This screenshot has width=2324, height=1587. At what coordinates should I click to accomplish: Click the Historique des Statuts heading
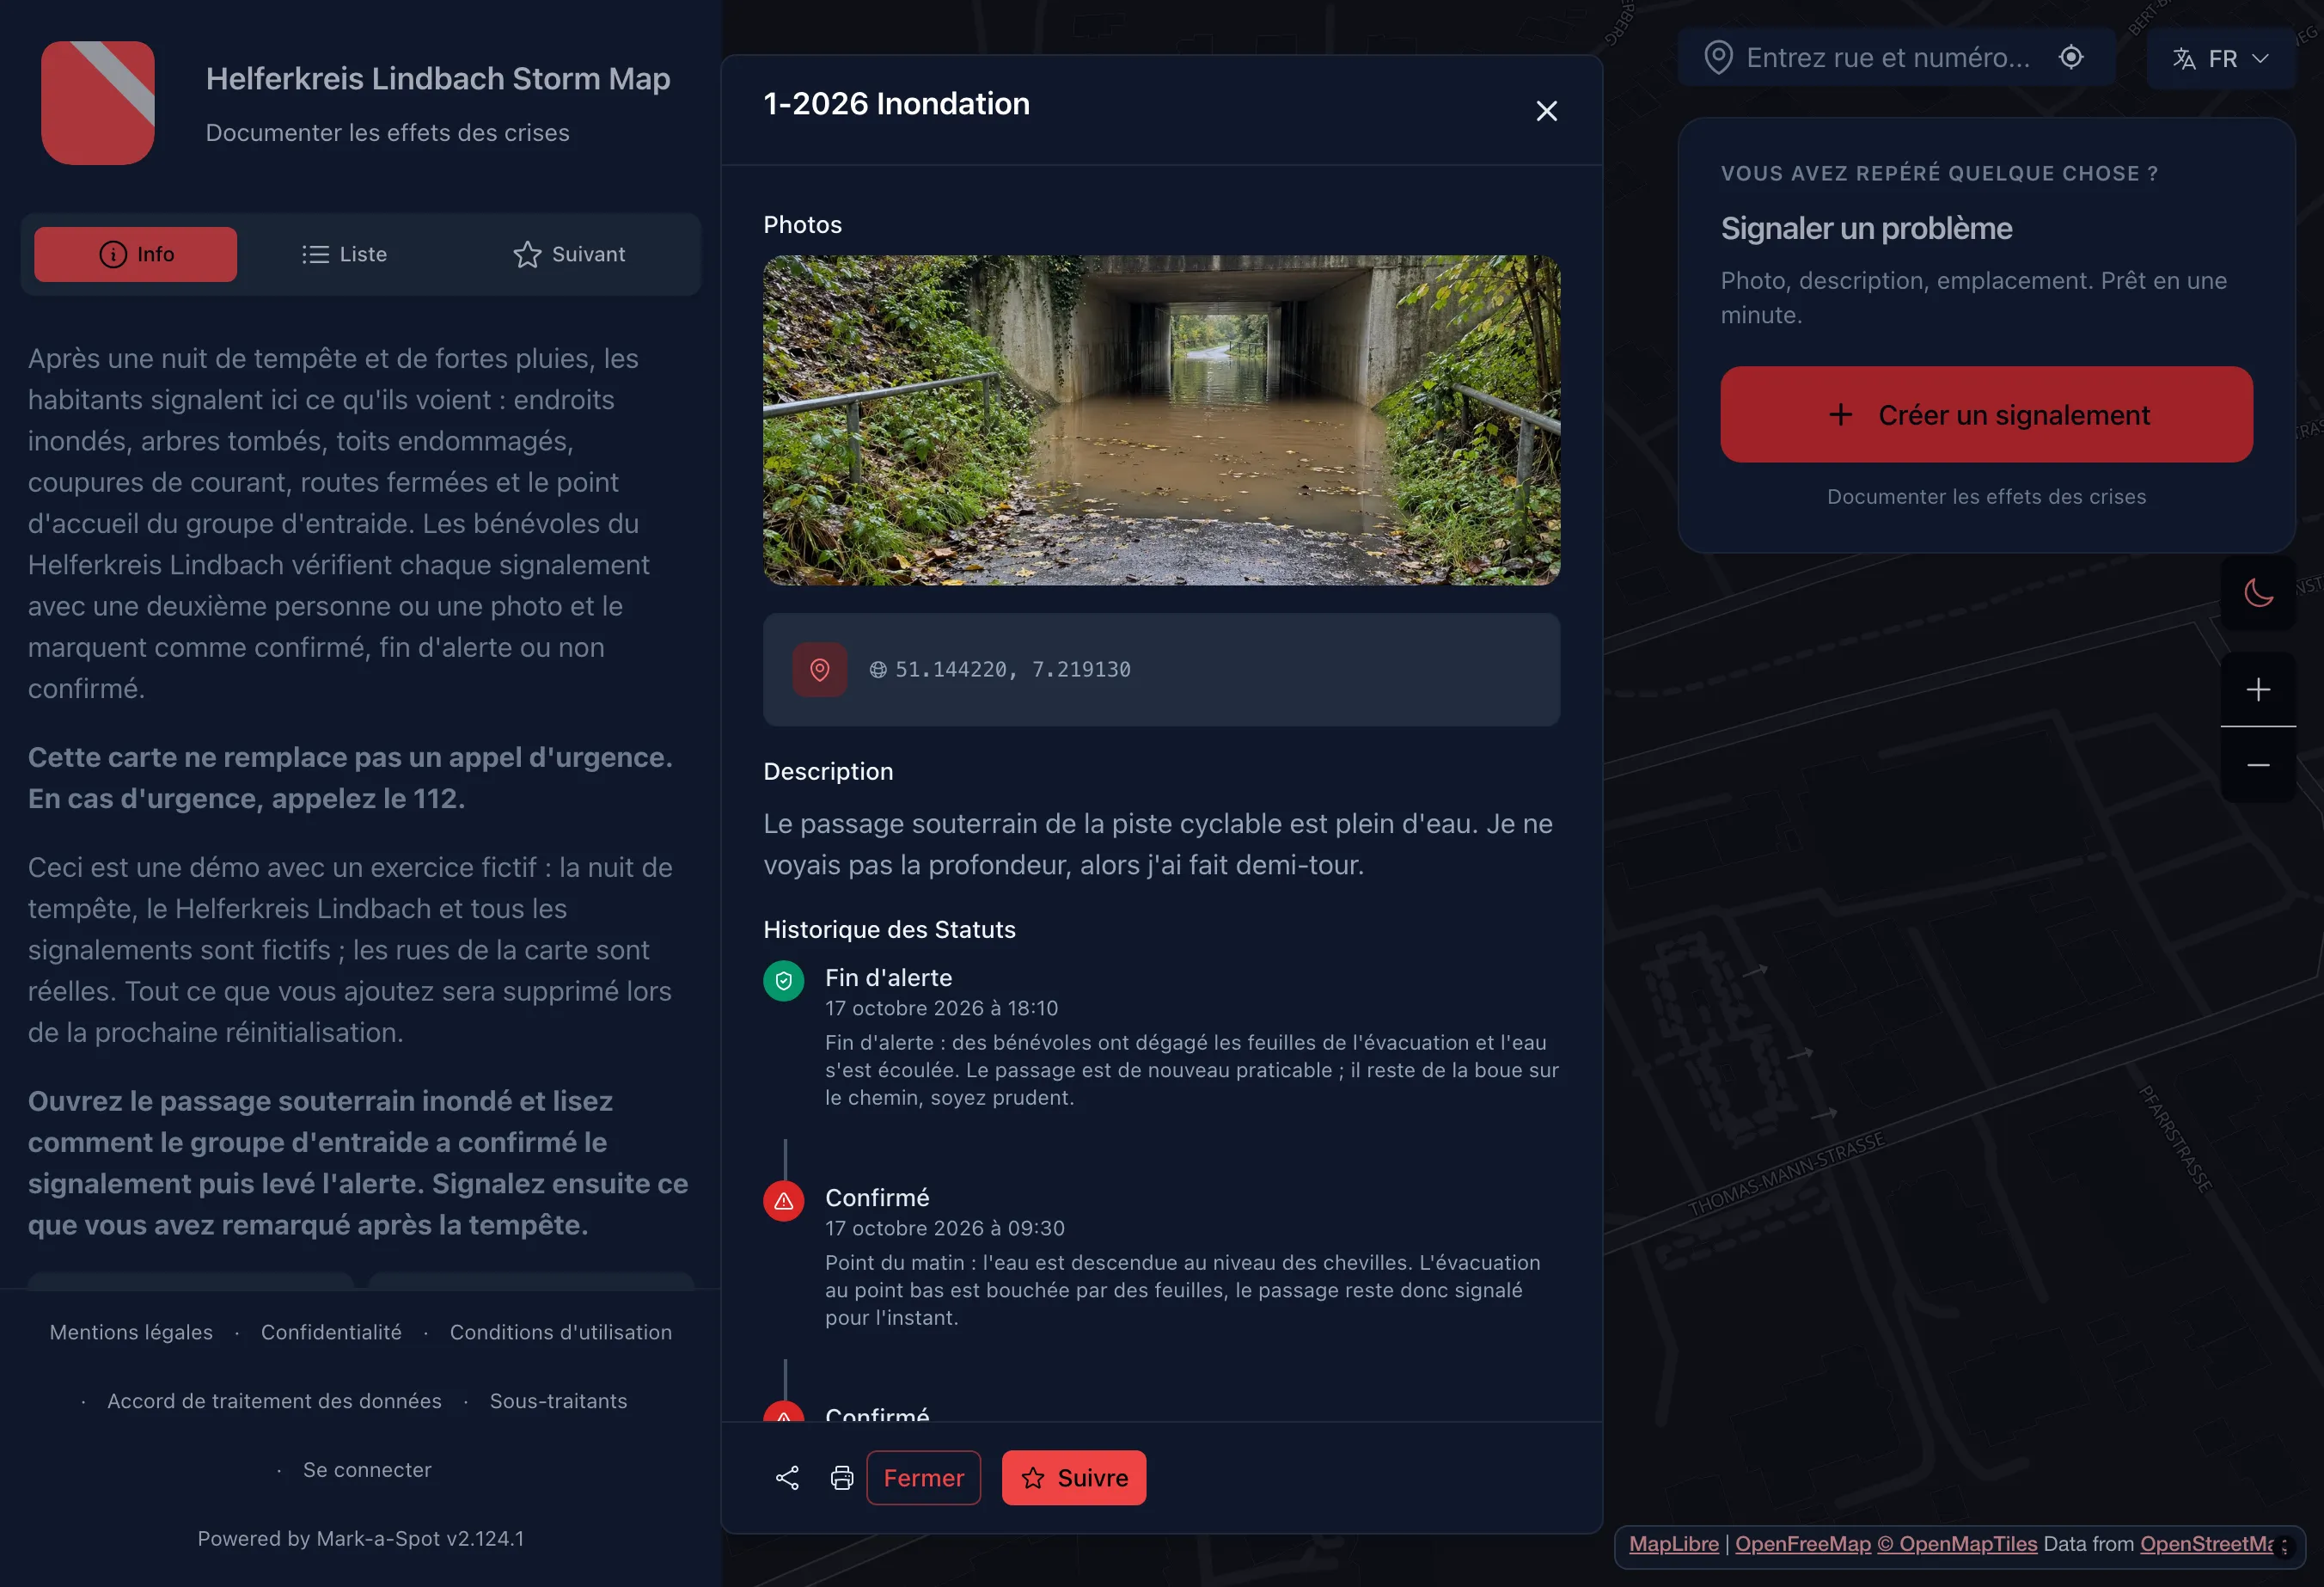889,929
